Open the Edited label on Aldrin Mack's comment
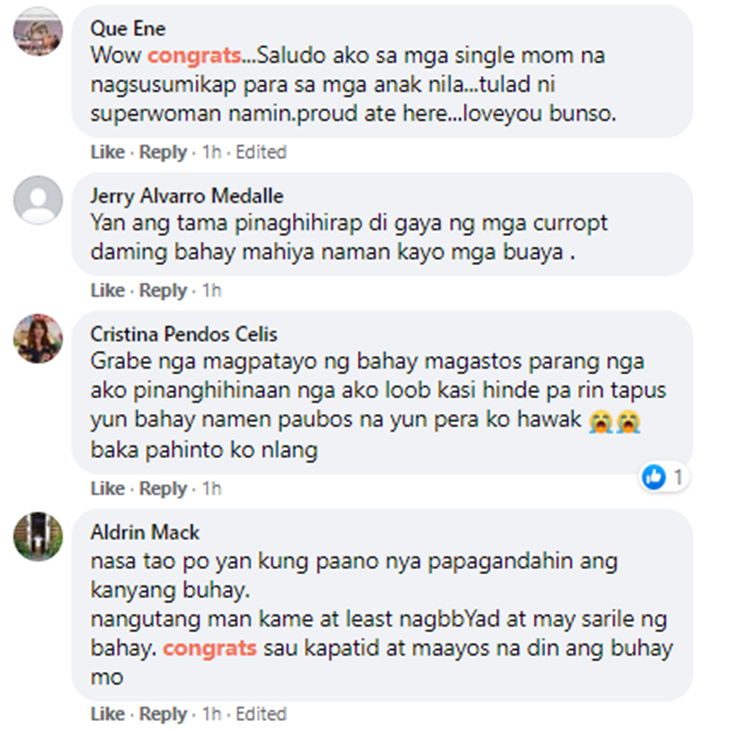Viewport: 750px width, 731px height. (261, 714)
